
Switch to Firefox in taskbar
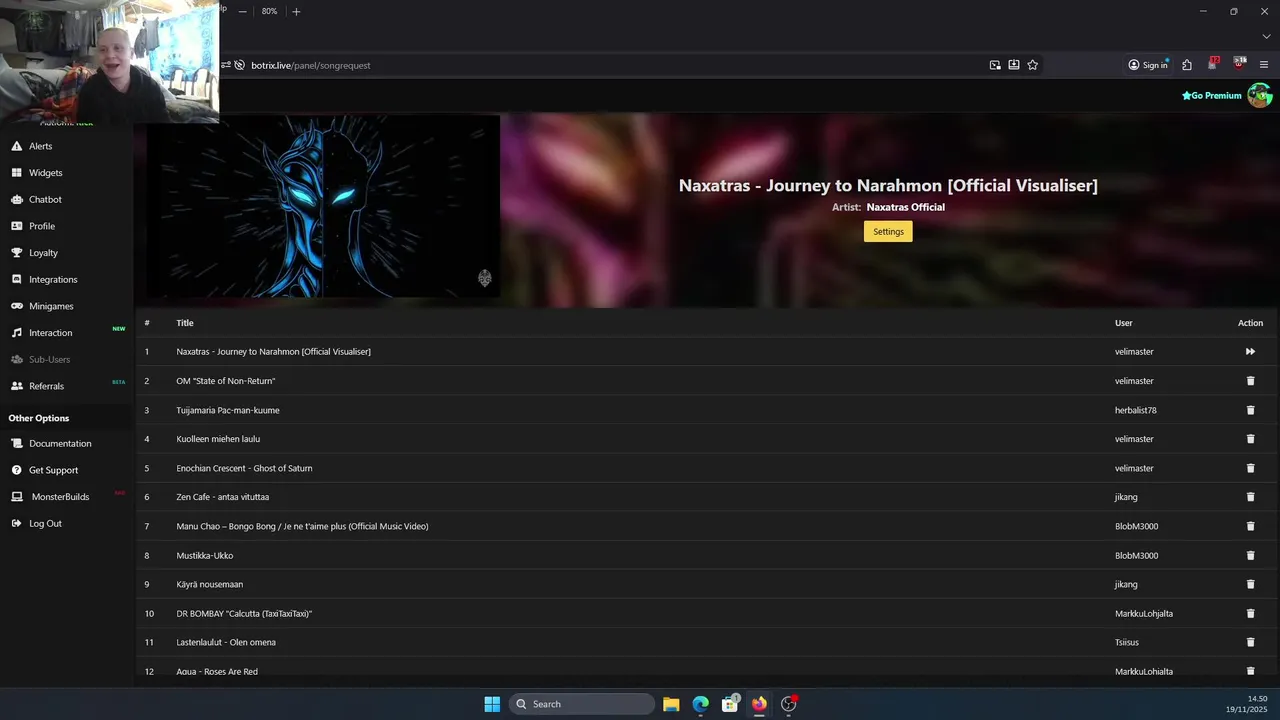759,704
